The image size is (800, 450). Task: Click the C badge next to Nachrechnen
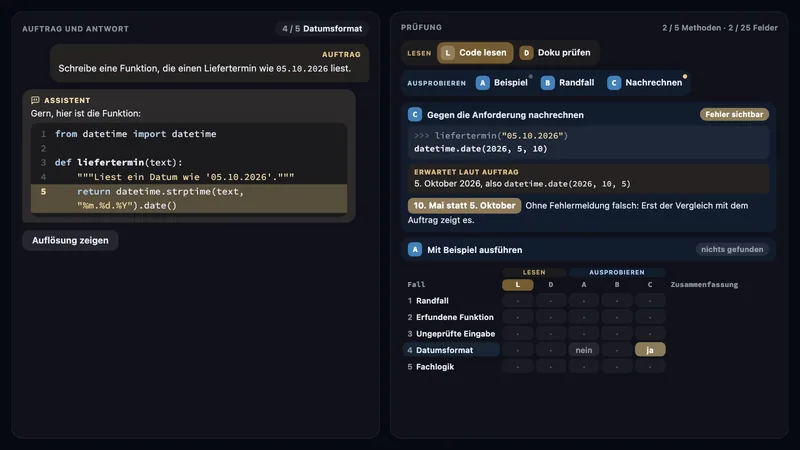(614, 83)
